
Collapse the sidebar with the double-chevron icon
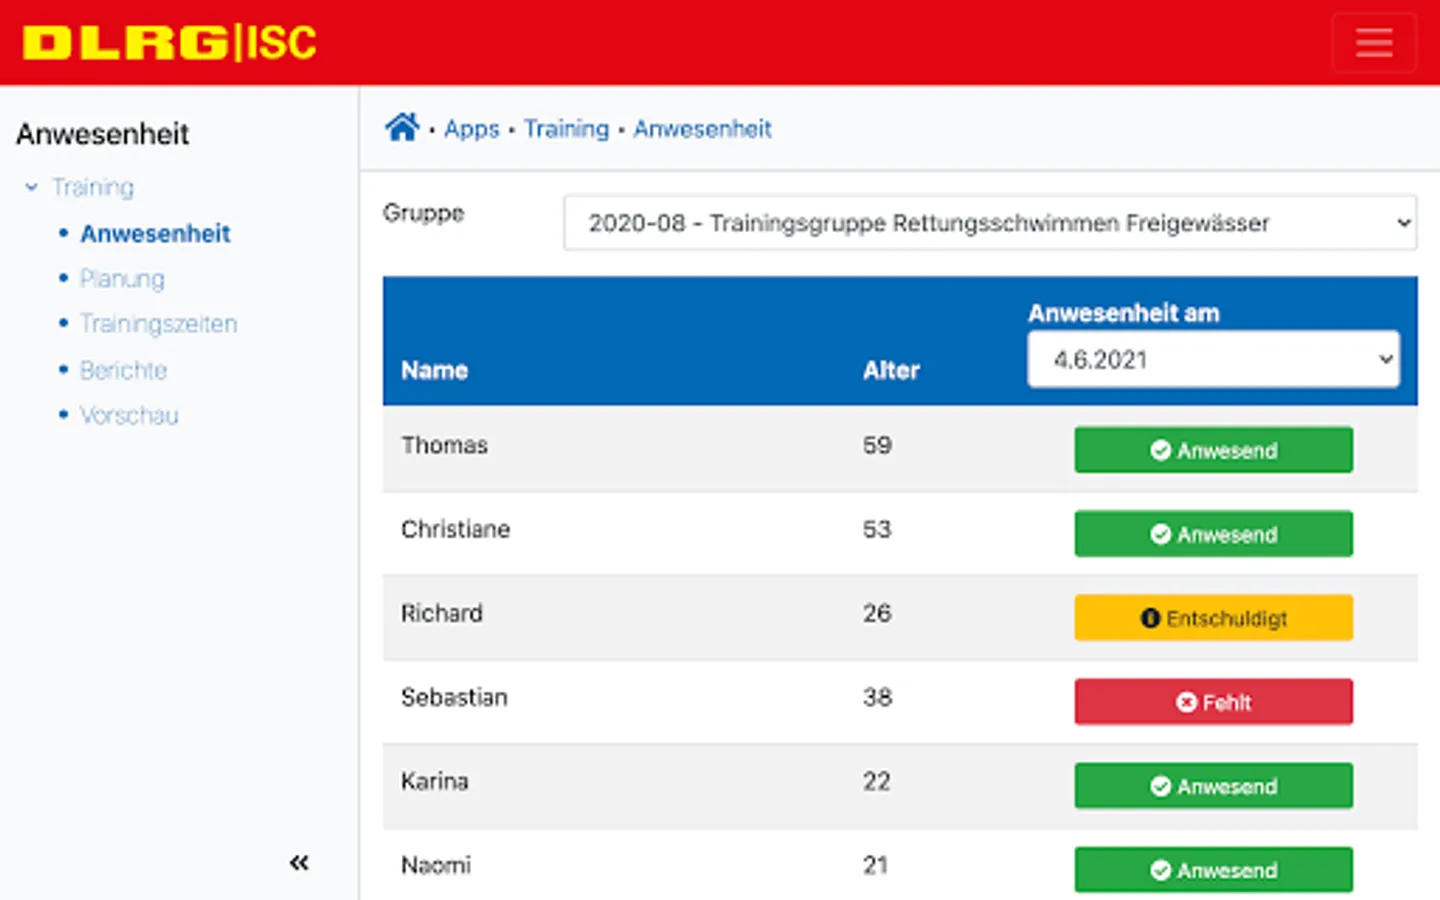[x=299, y=862]
